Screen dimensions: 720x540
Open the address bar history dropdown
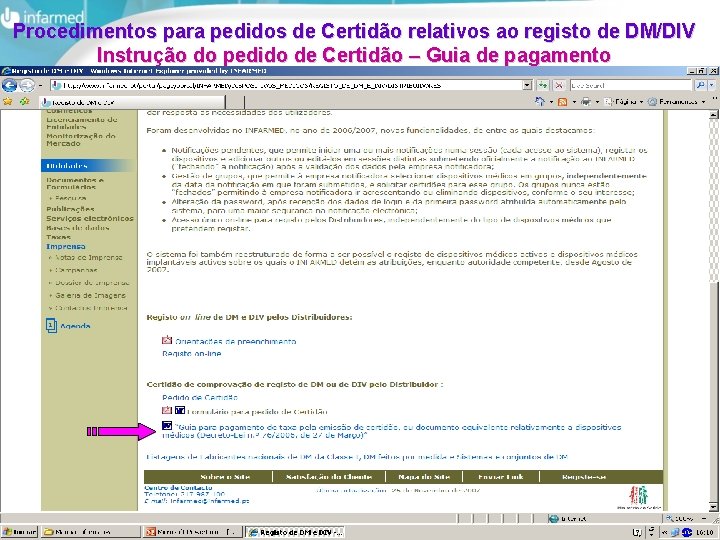click(x=528, y=85)
